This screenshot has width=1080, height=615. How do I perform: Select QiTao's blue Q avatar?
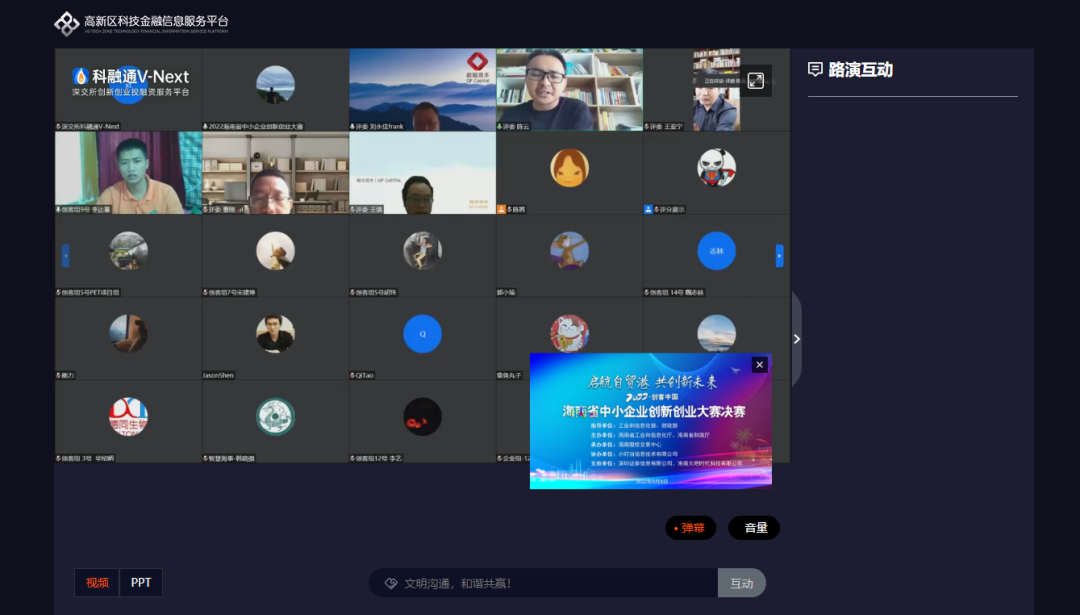[422, 334]
